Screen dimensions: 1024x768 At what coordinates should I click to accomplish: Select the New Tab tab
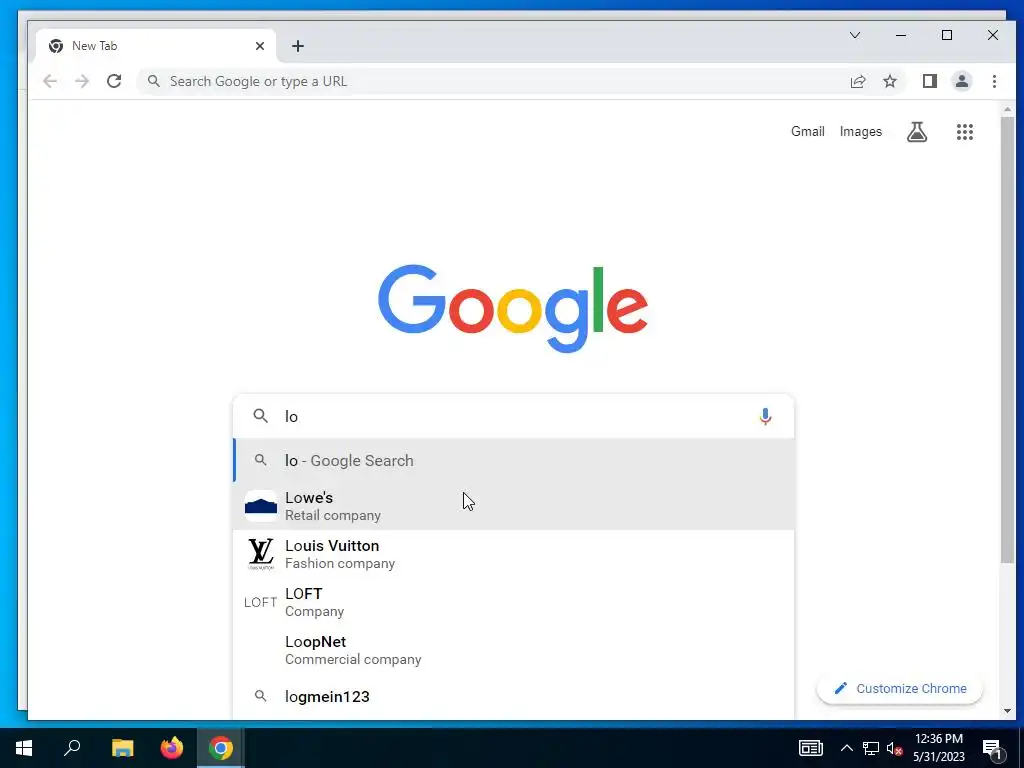[x=157, y=46]
